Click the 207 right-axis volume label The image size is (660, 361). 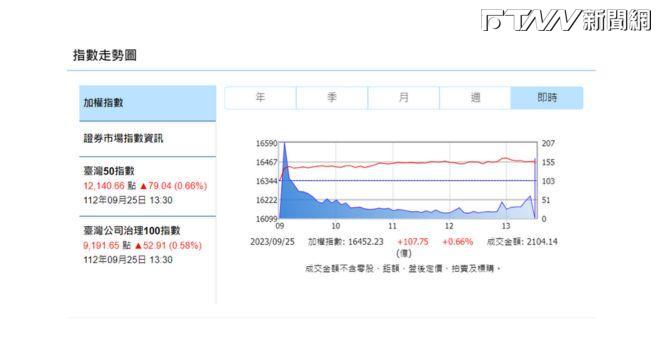tap(548, 143)
